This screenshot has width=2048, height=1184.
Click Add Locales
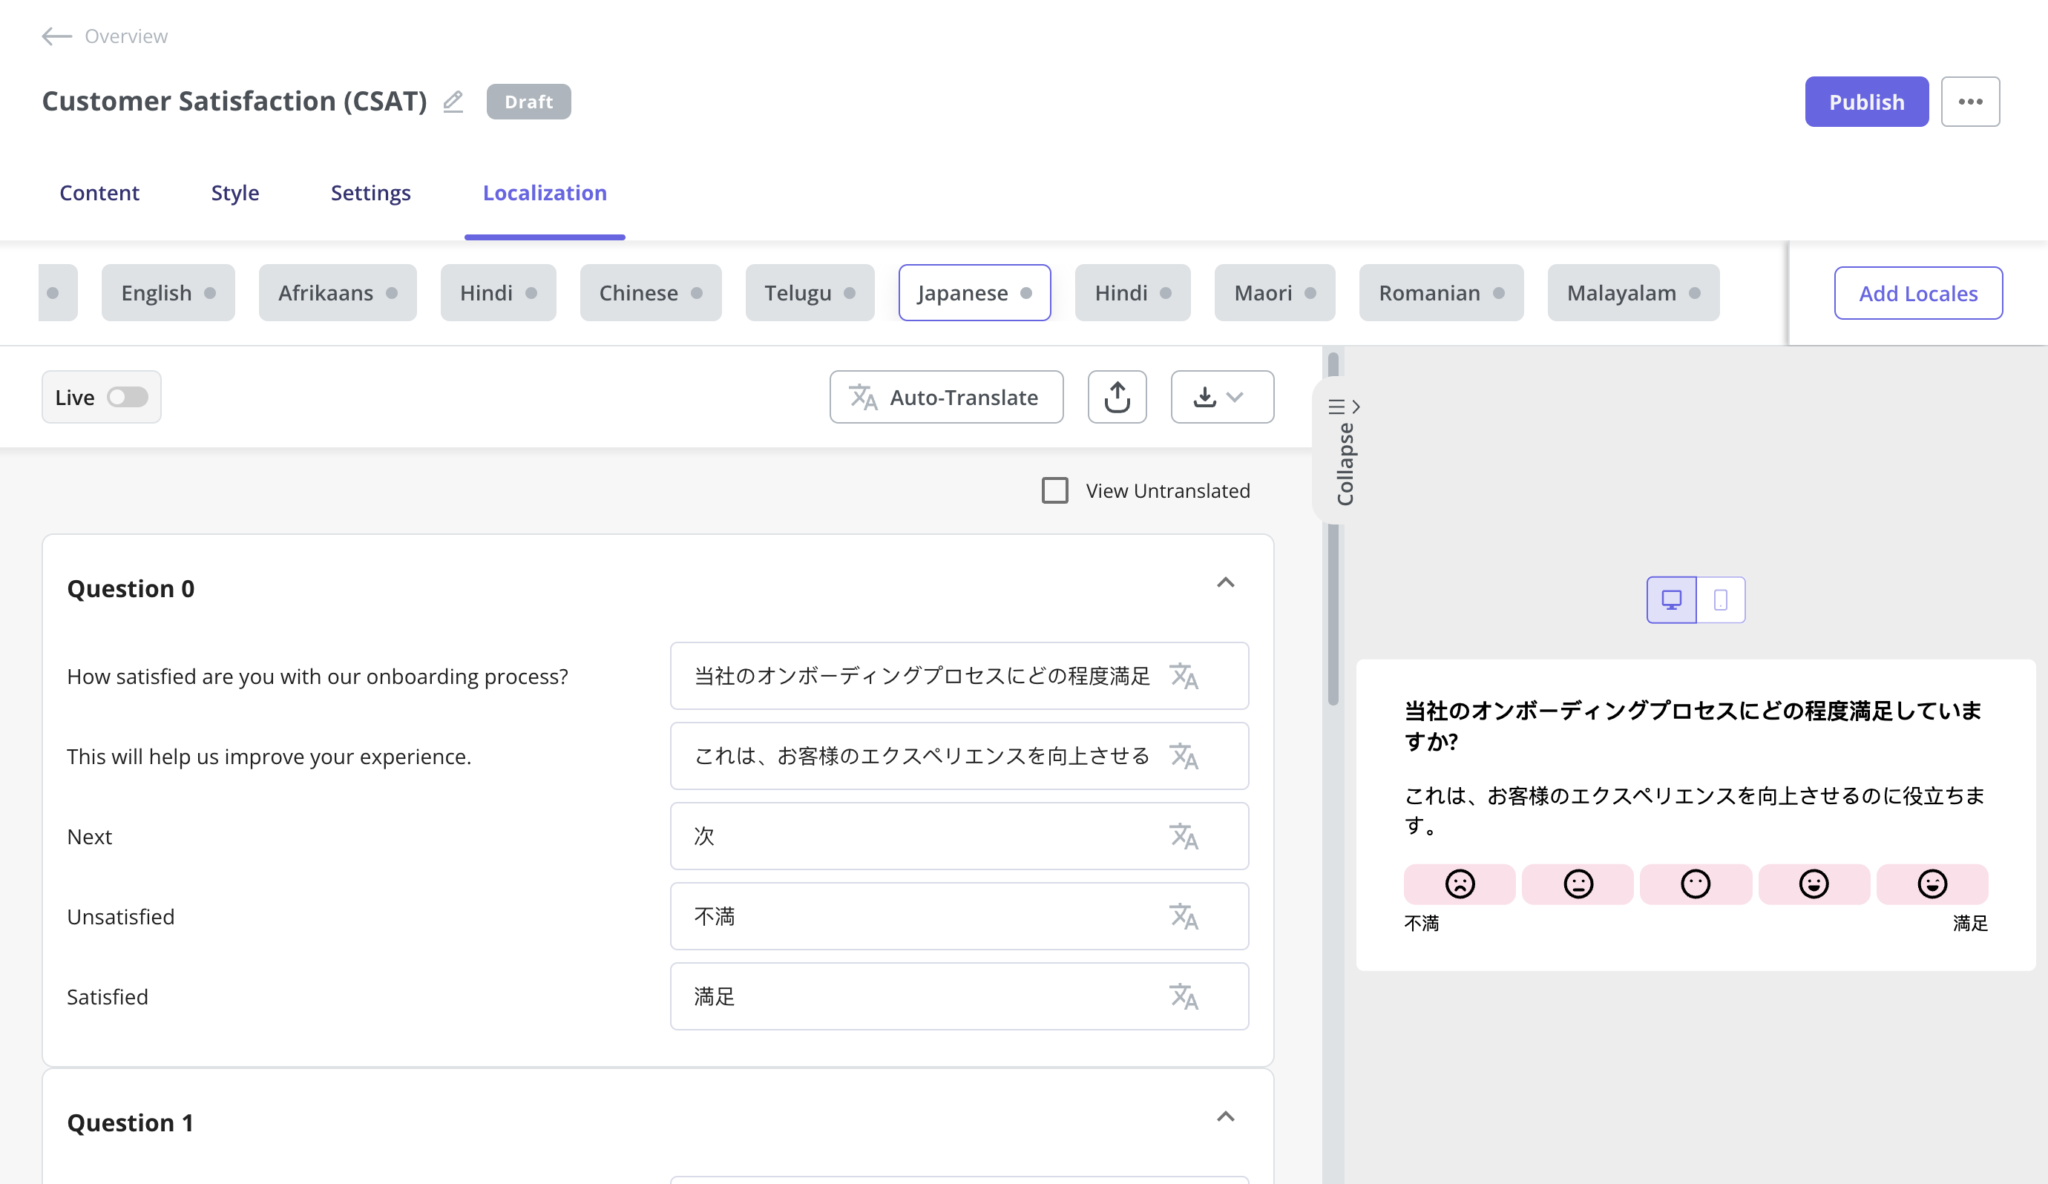(x=1918, y=293)
